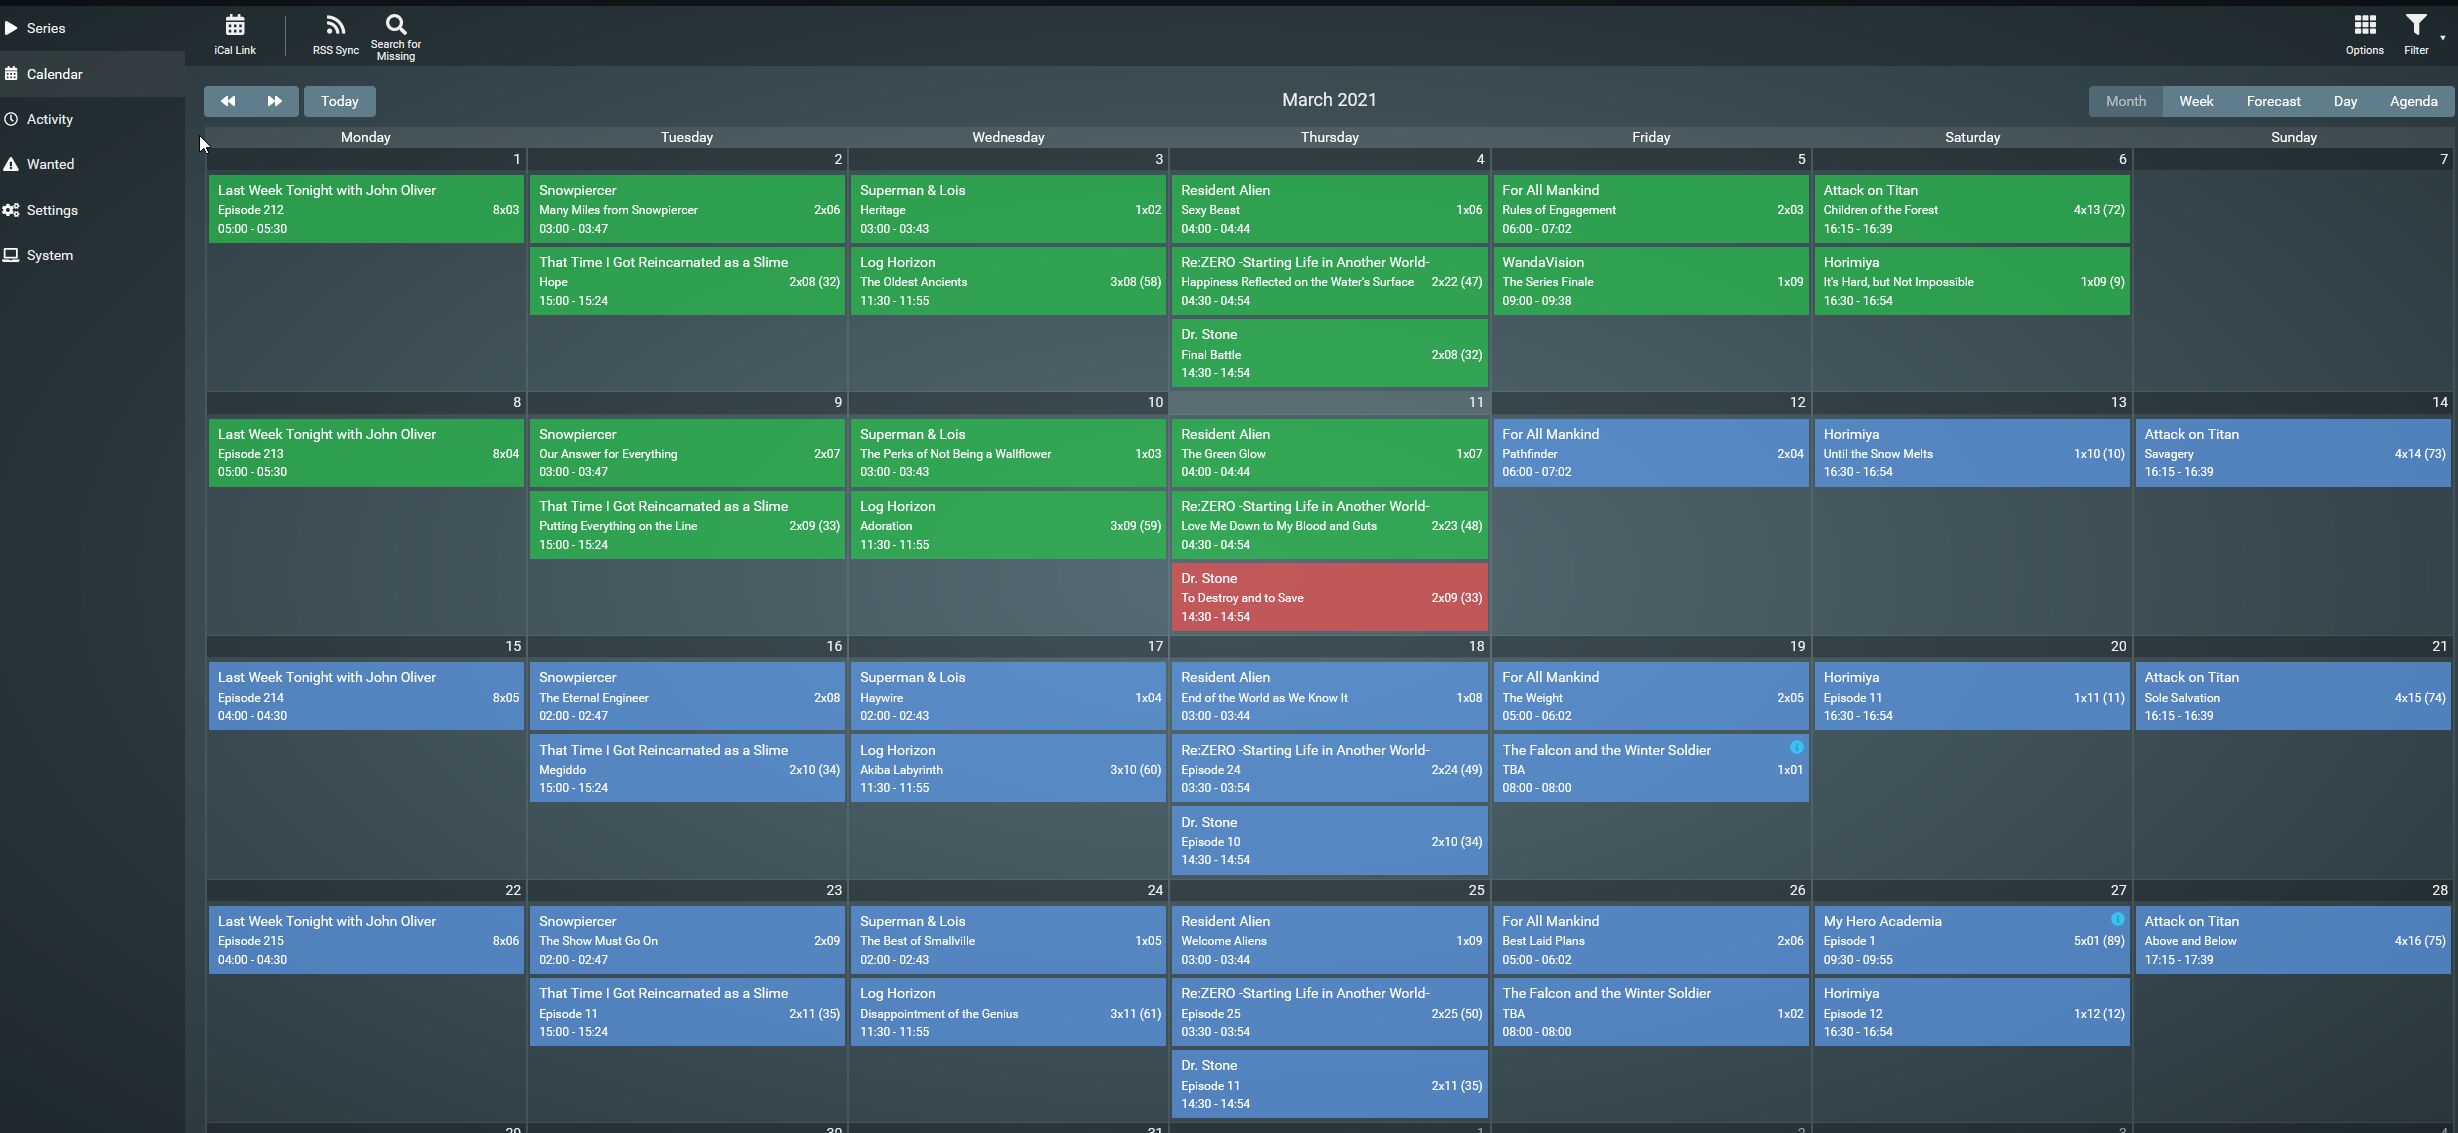Open red Dr. Stone To Destroy and to Save
The image size is (2458, 1133).
click(x=1329, y=597)
